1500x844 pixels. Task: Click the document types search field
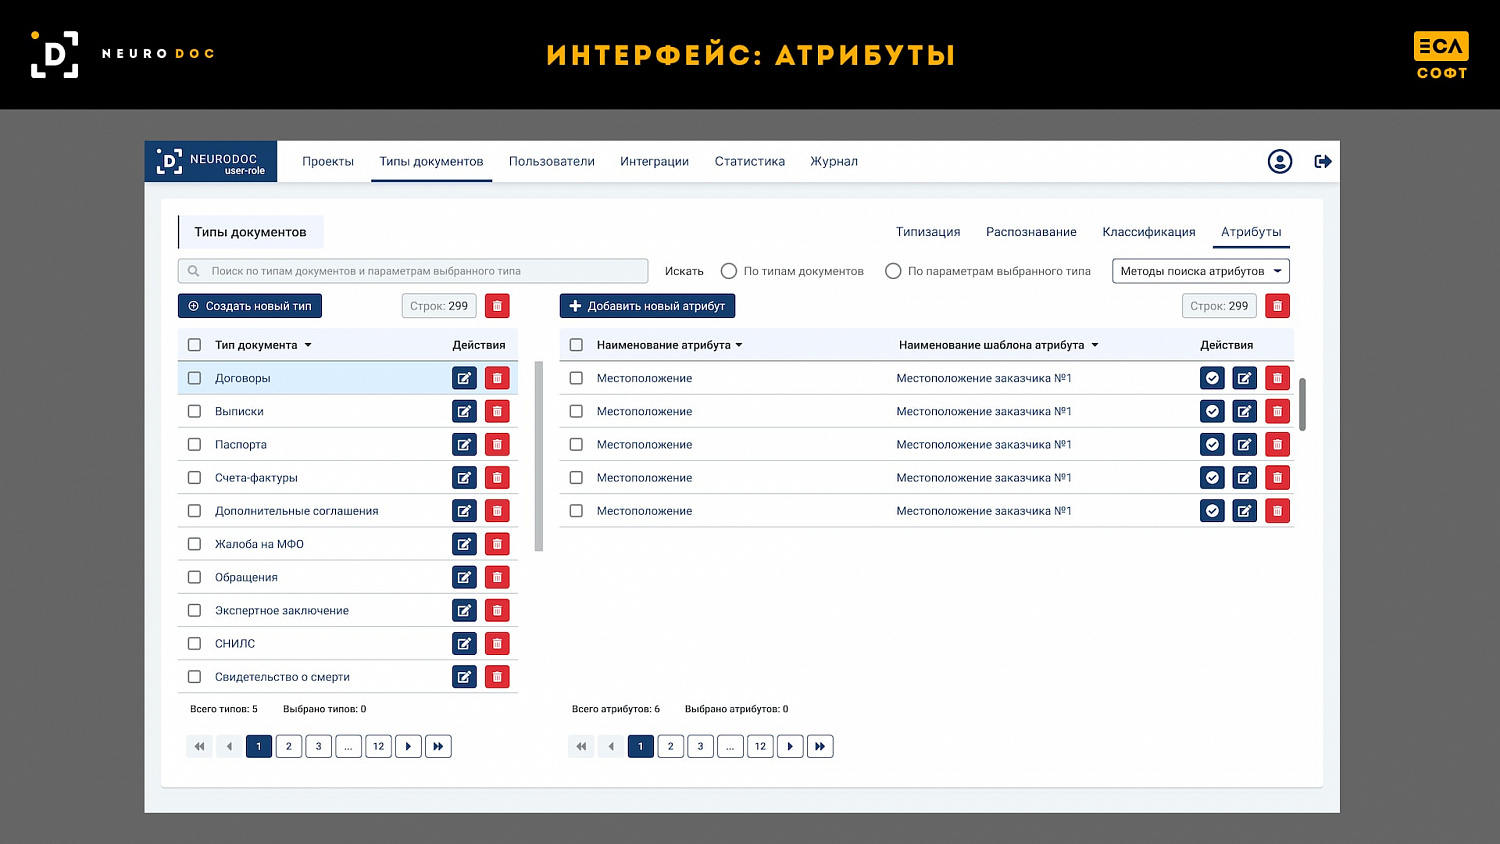coord(413,271)
